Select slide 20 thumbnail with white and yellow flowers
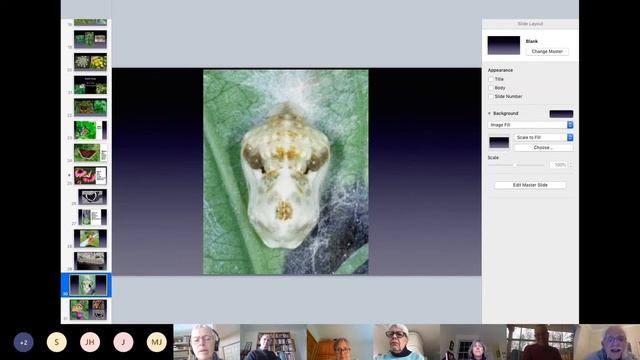Viewport: 640px width, 360px height. click(x=90, y=62)
